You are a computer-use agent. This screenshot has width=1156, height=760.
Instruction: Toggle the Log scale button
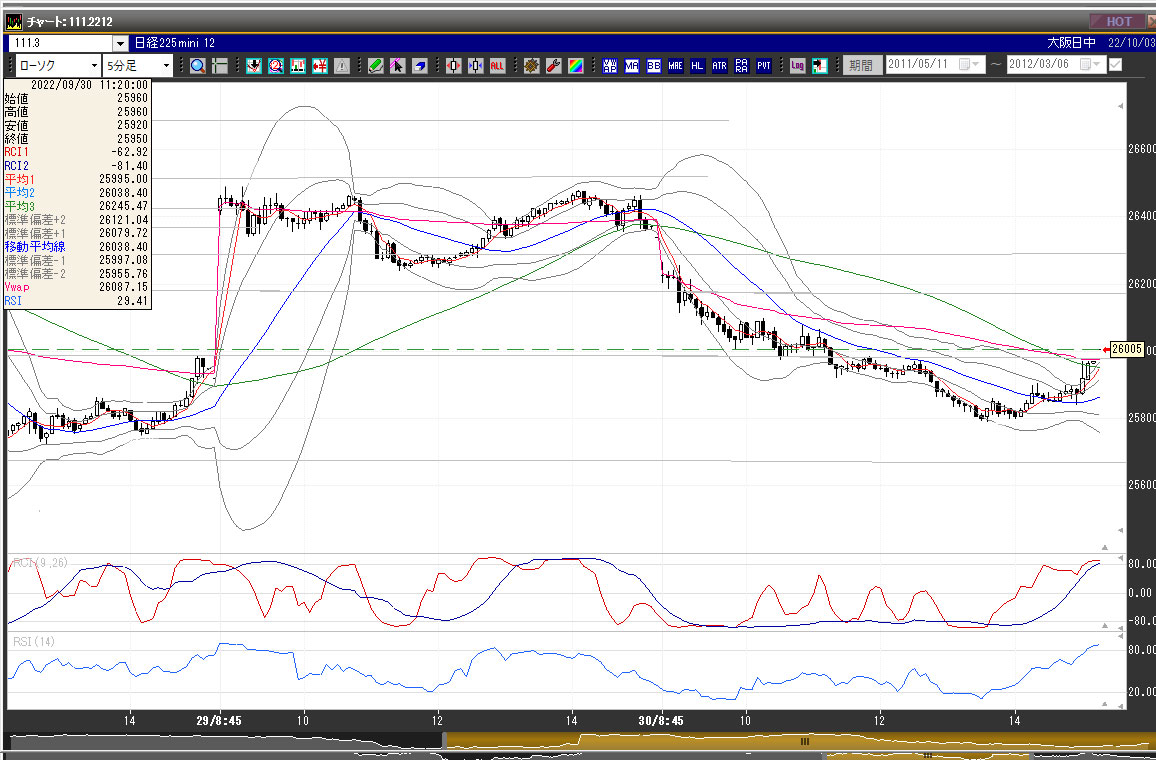pyautogui.click(x=797, y=66)
